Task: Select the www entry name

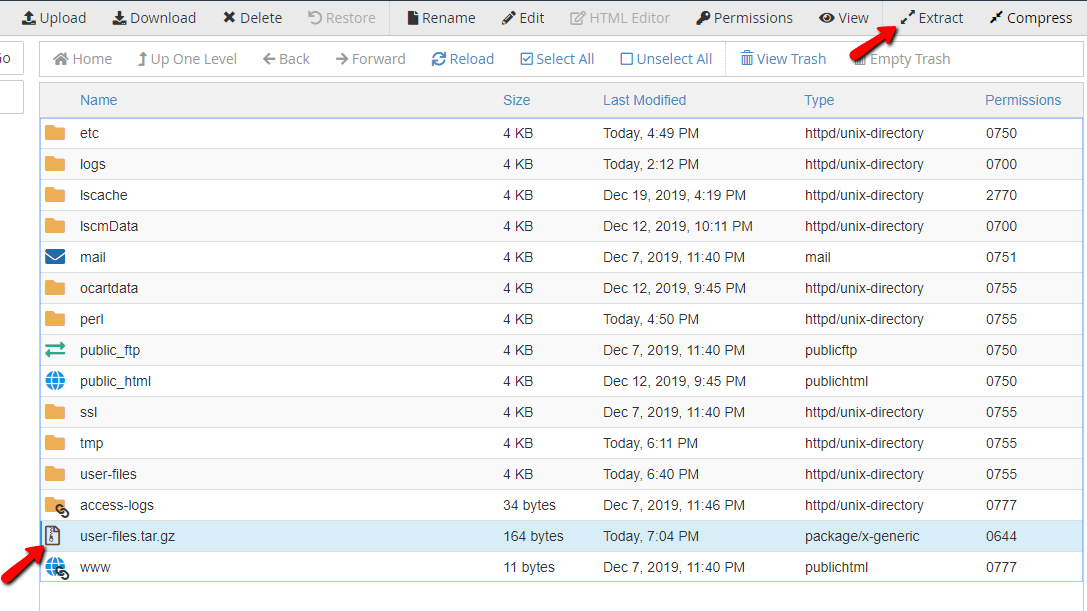Action: pyautogui.click(x=95, y=567)
